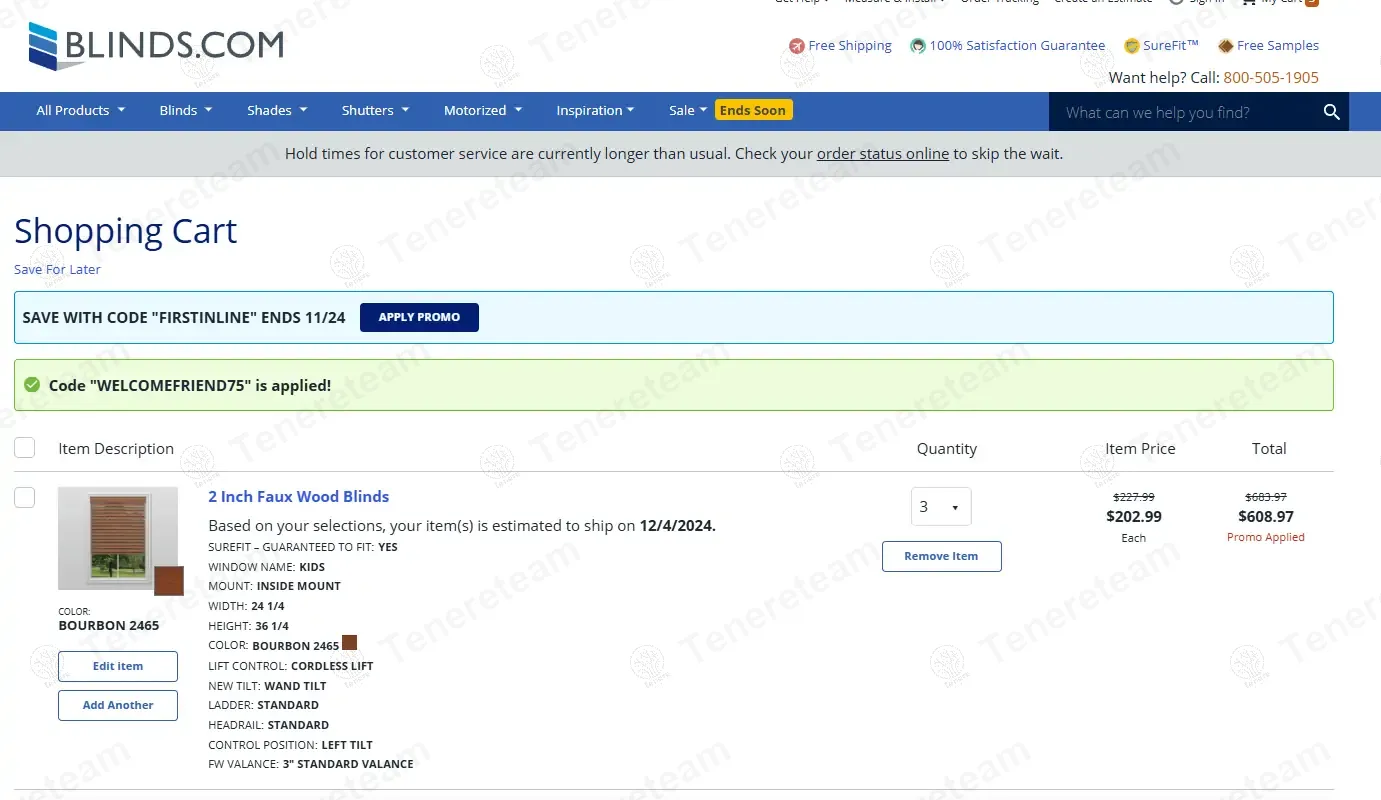The image size is (1381, 800).
Task: Click the green checkmark beside applied code
Action: pos(32,385)
